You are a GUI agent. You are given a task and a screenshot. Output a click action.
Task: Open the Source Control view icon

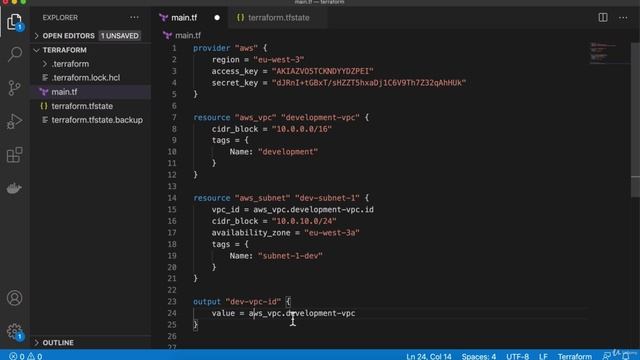(14, 88)
